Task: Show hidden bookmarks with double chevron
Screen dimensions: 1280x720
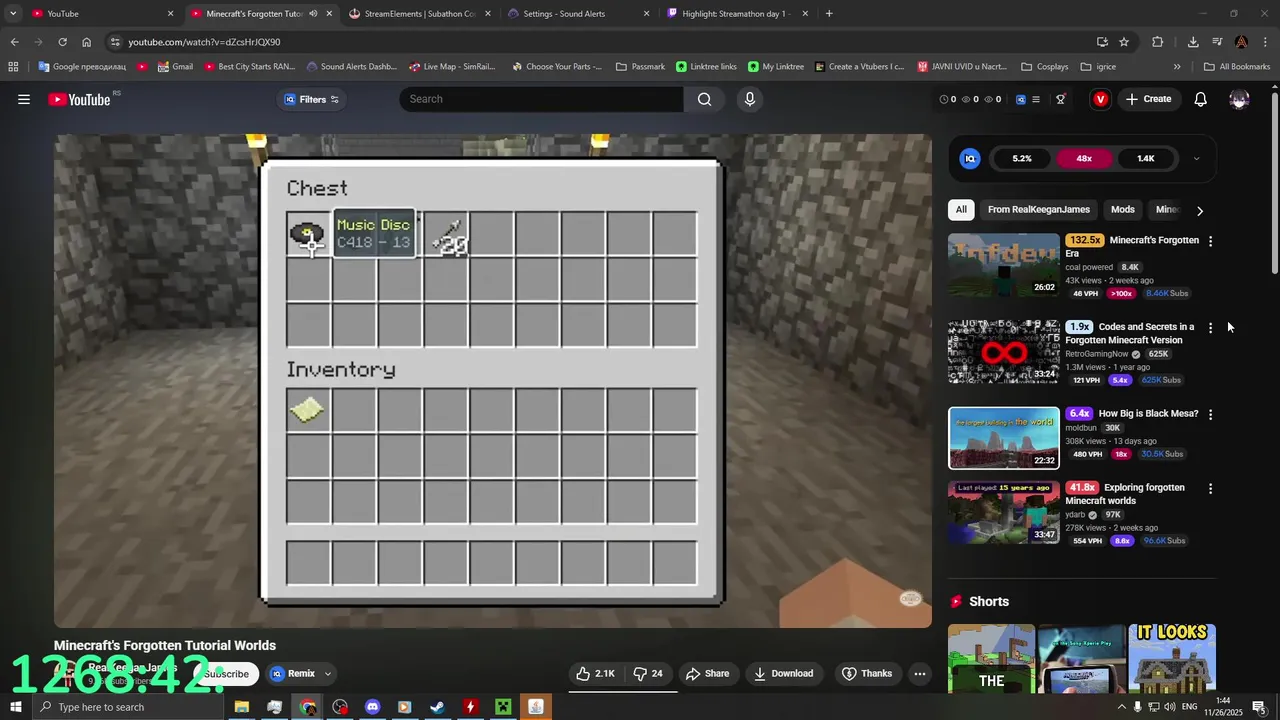Action: tap(1177, 67)
